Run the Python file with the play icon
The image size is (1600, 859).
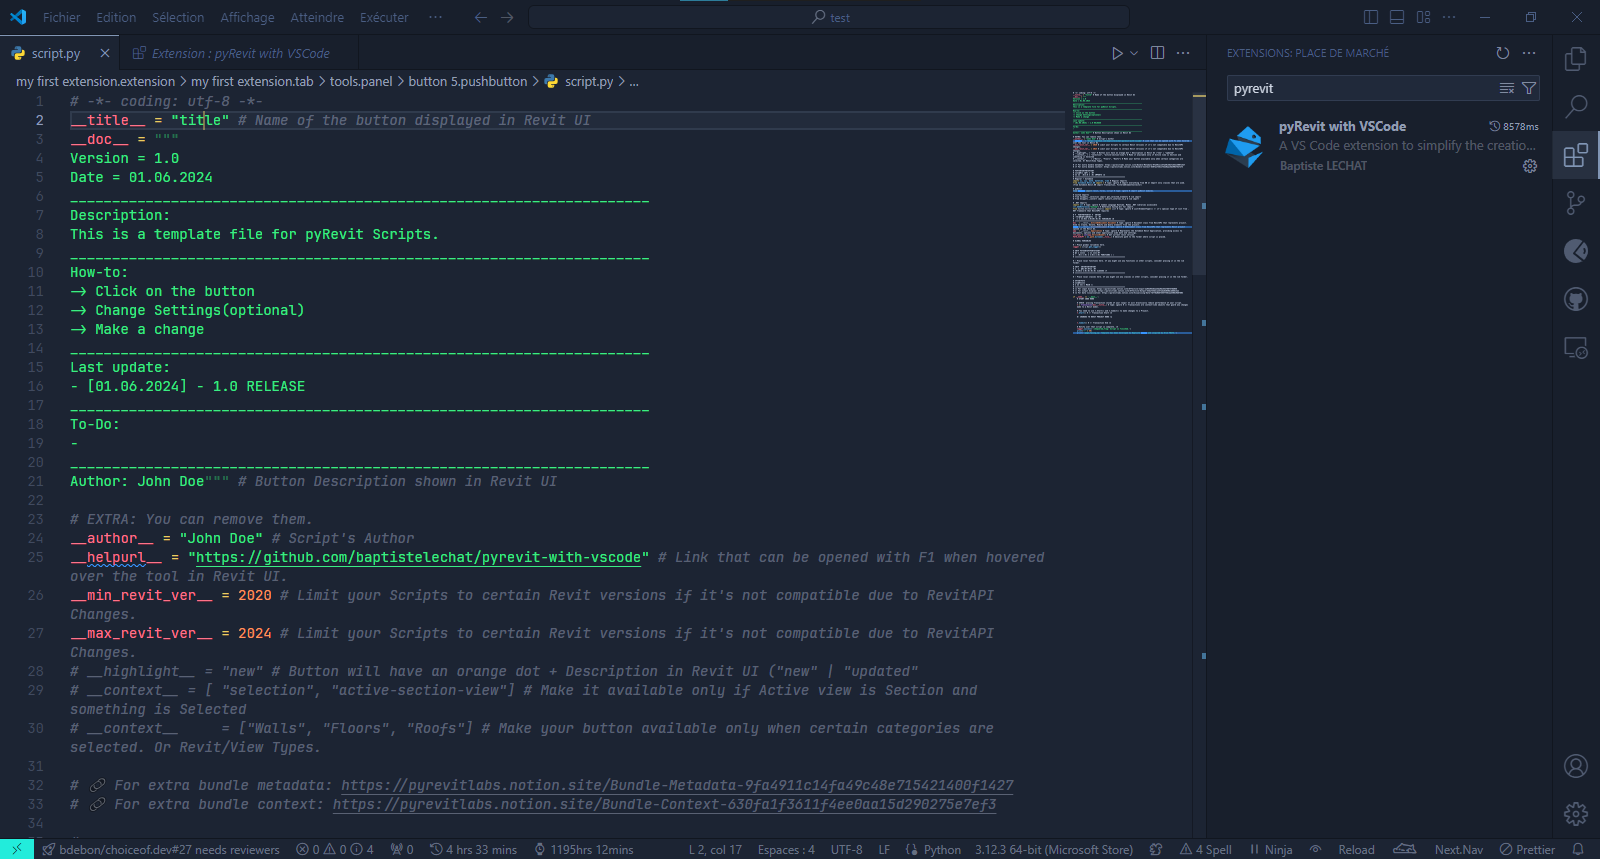point(1117,53)
